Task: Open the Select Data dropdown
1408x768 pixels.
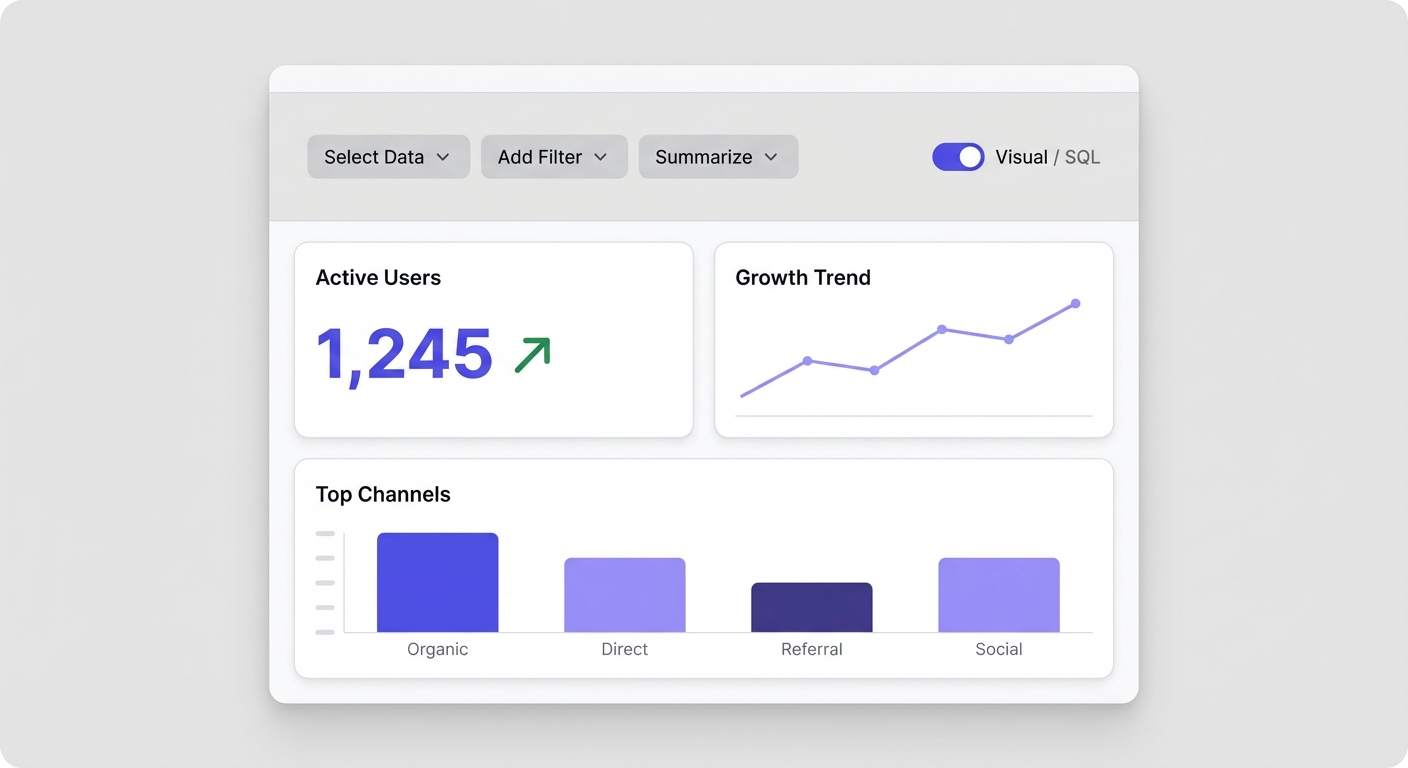Action: 388,157
